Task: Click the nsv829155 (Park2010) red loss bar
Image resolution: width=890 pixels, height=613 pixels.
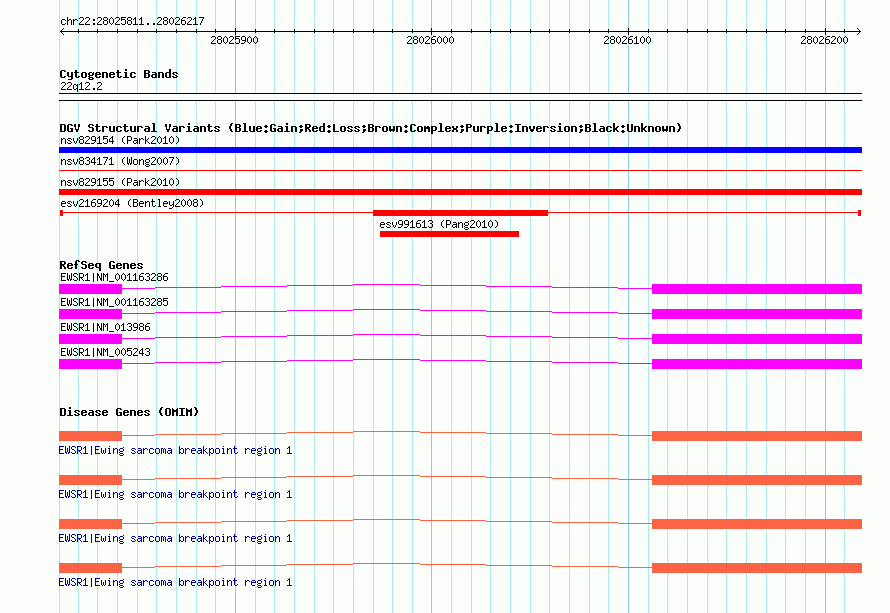Action: point(460,192)
